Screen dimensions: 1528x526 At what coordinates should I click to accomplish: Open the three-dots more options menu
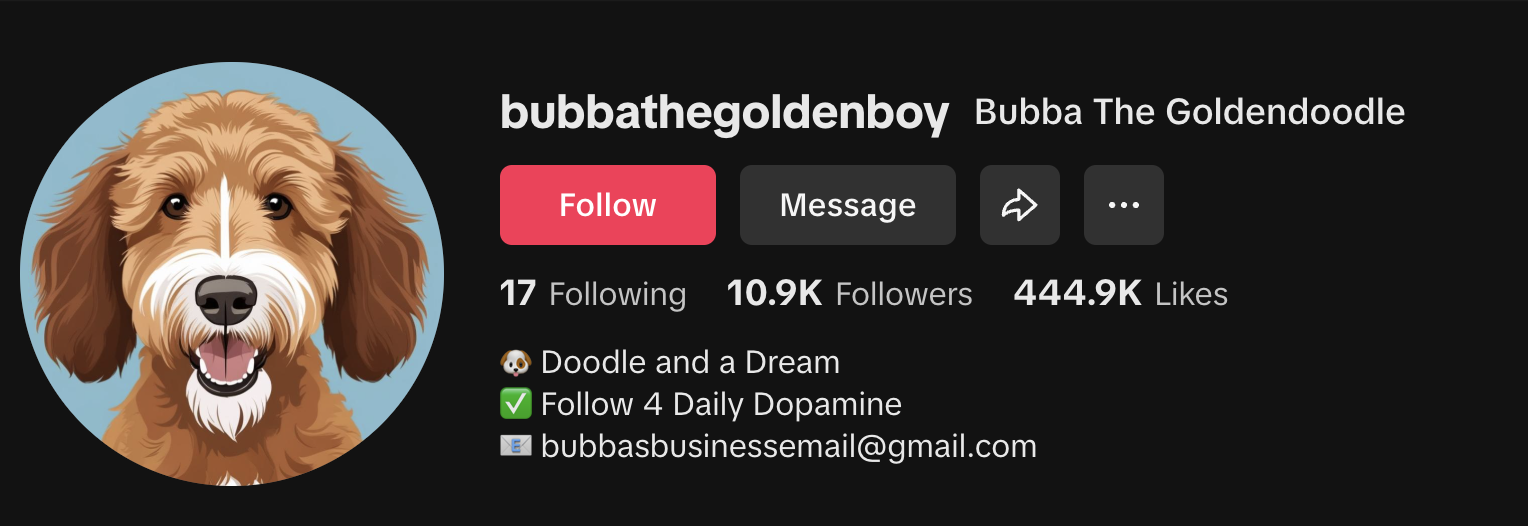1124,205
